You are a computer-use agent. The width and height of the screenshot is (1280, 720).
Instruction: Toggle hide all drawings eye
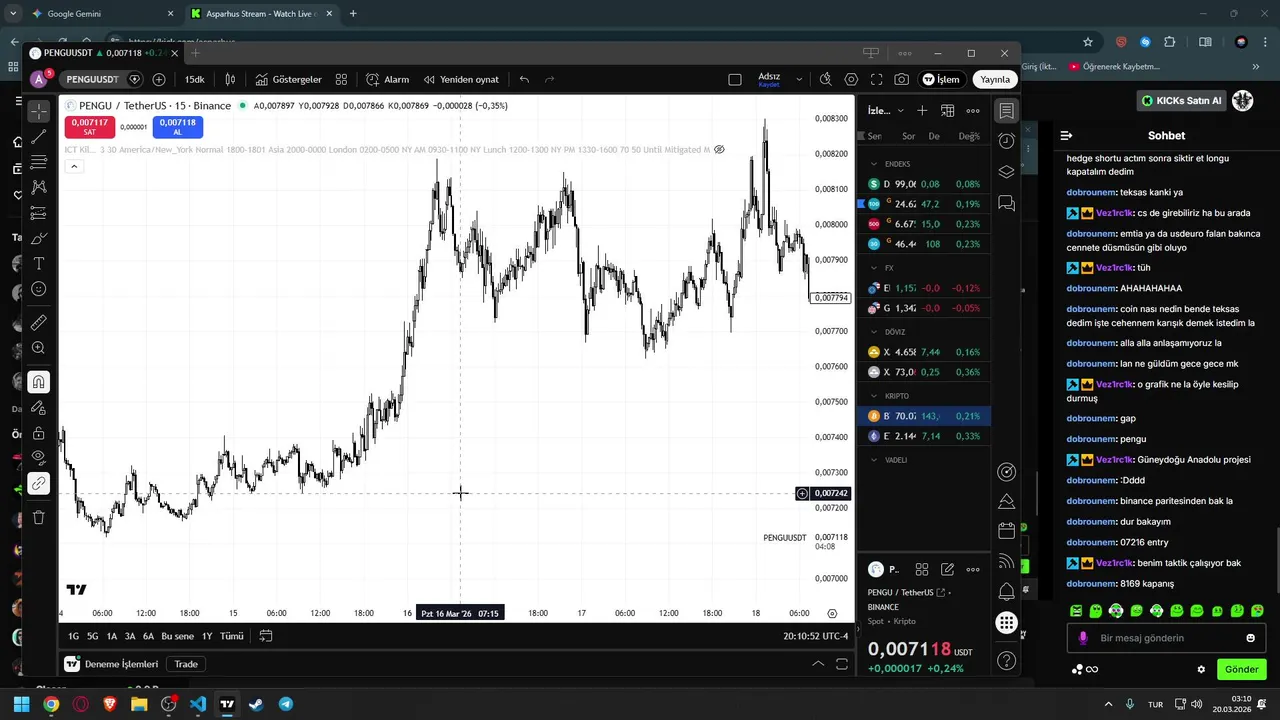(38, 458)
